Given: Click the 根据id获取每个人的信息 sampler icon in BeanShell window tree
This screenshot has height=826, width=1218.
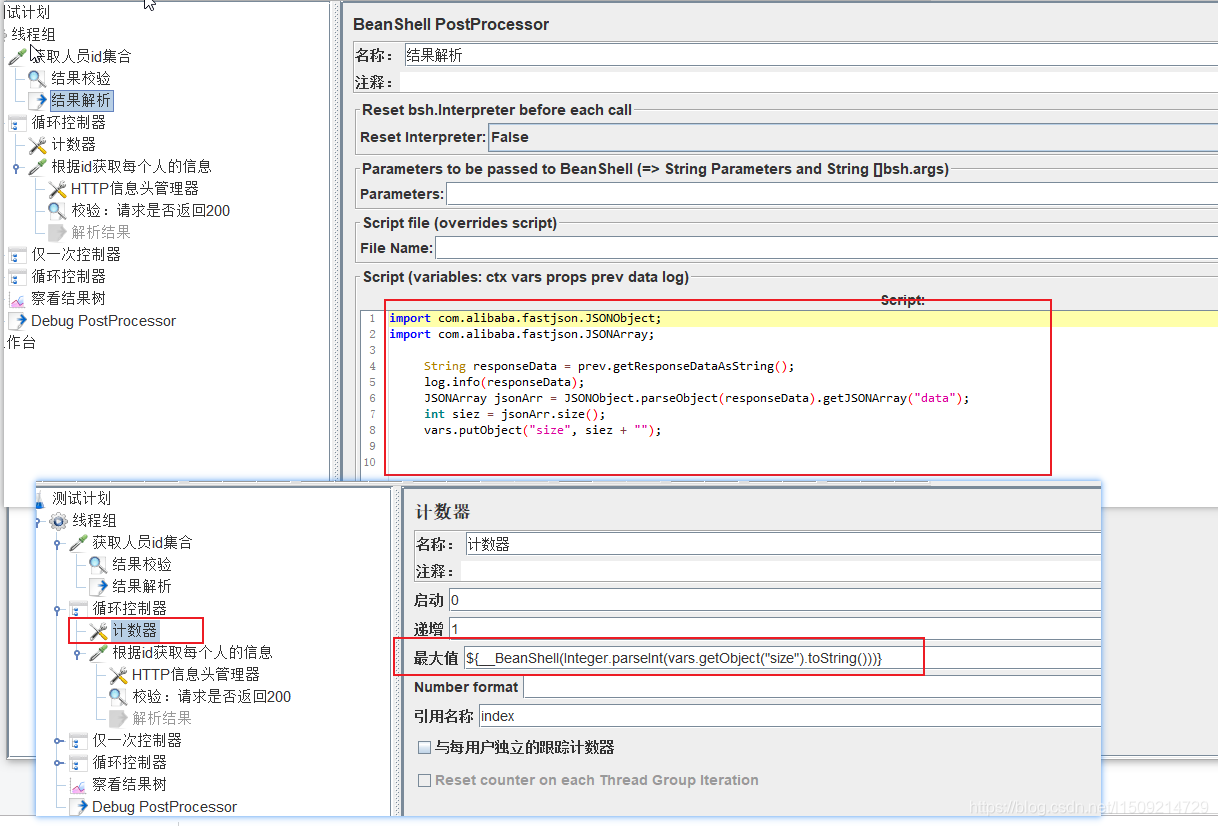Looking at the screenshot, I should tap(38, 167).
